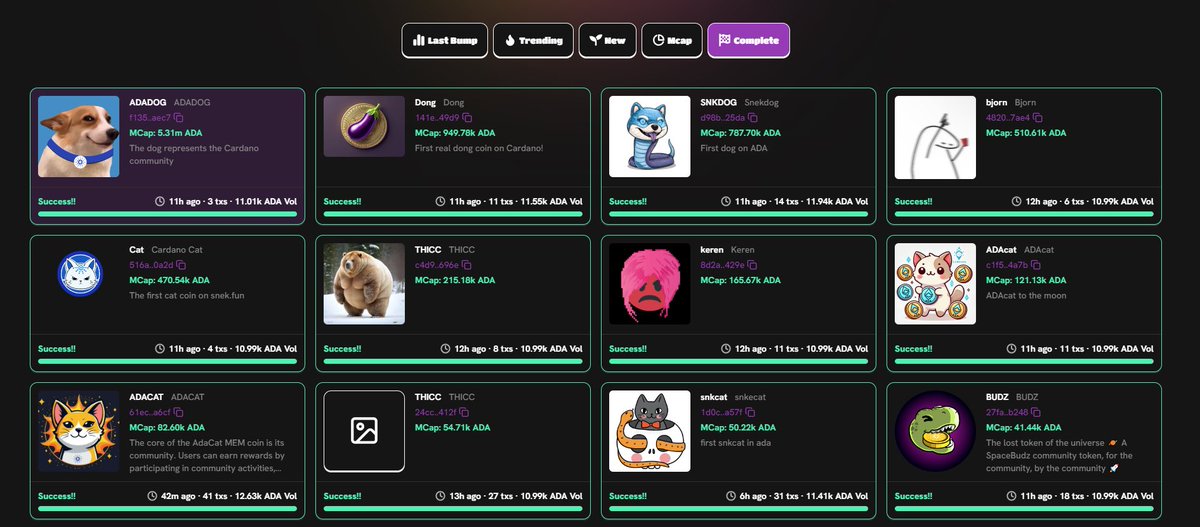Copy the snkcat address 1d0c..a57f
The image size is (1200, 527).
751,412
